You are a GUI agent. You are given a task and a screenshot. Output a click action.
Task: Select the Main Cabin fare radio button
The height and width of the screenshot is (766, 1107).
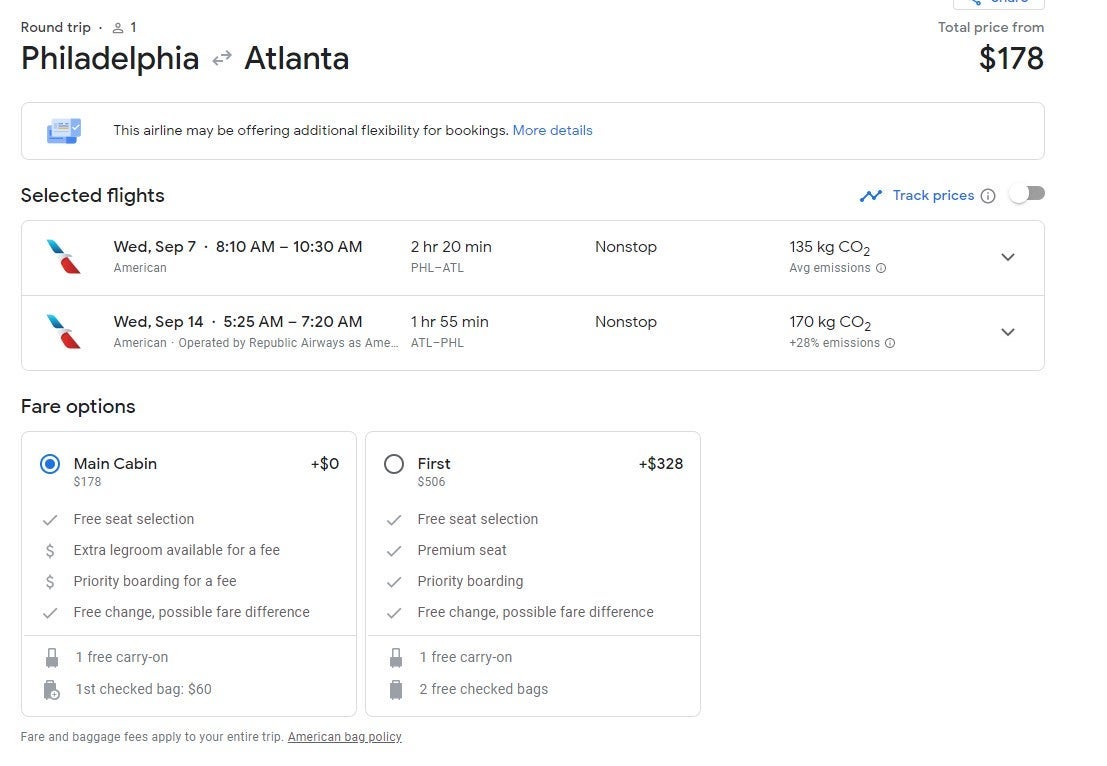[x=50, y=464]
